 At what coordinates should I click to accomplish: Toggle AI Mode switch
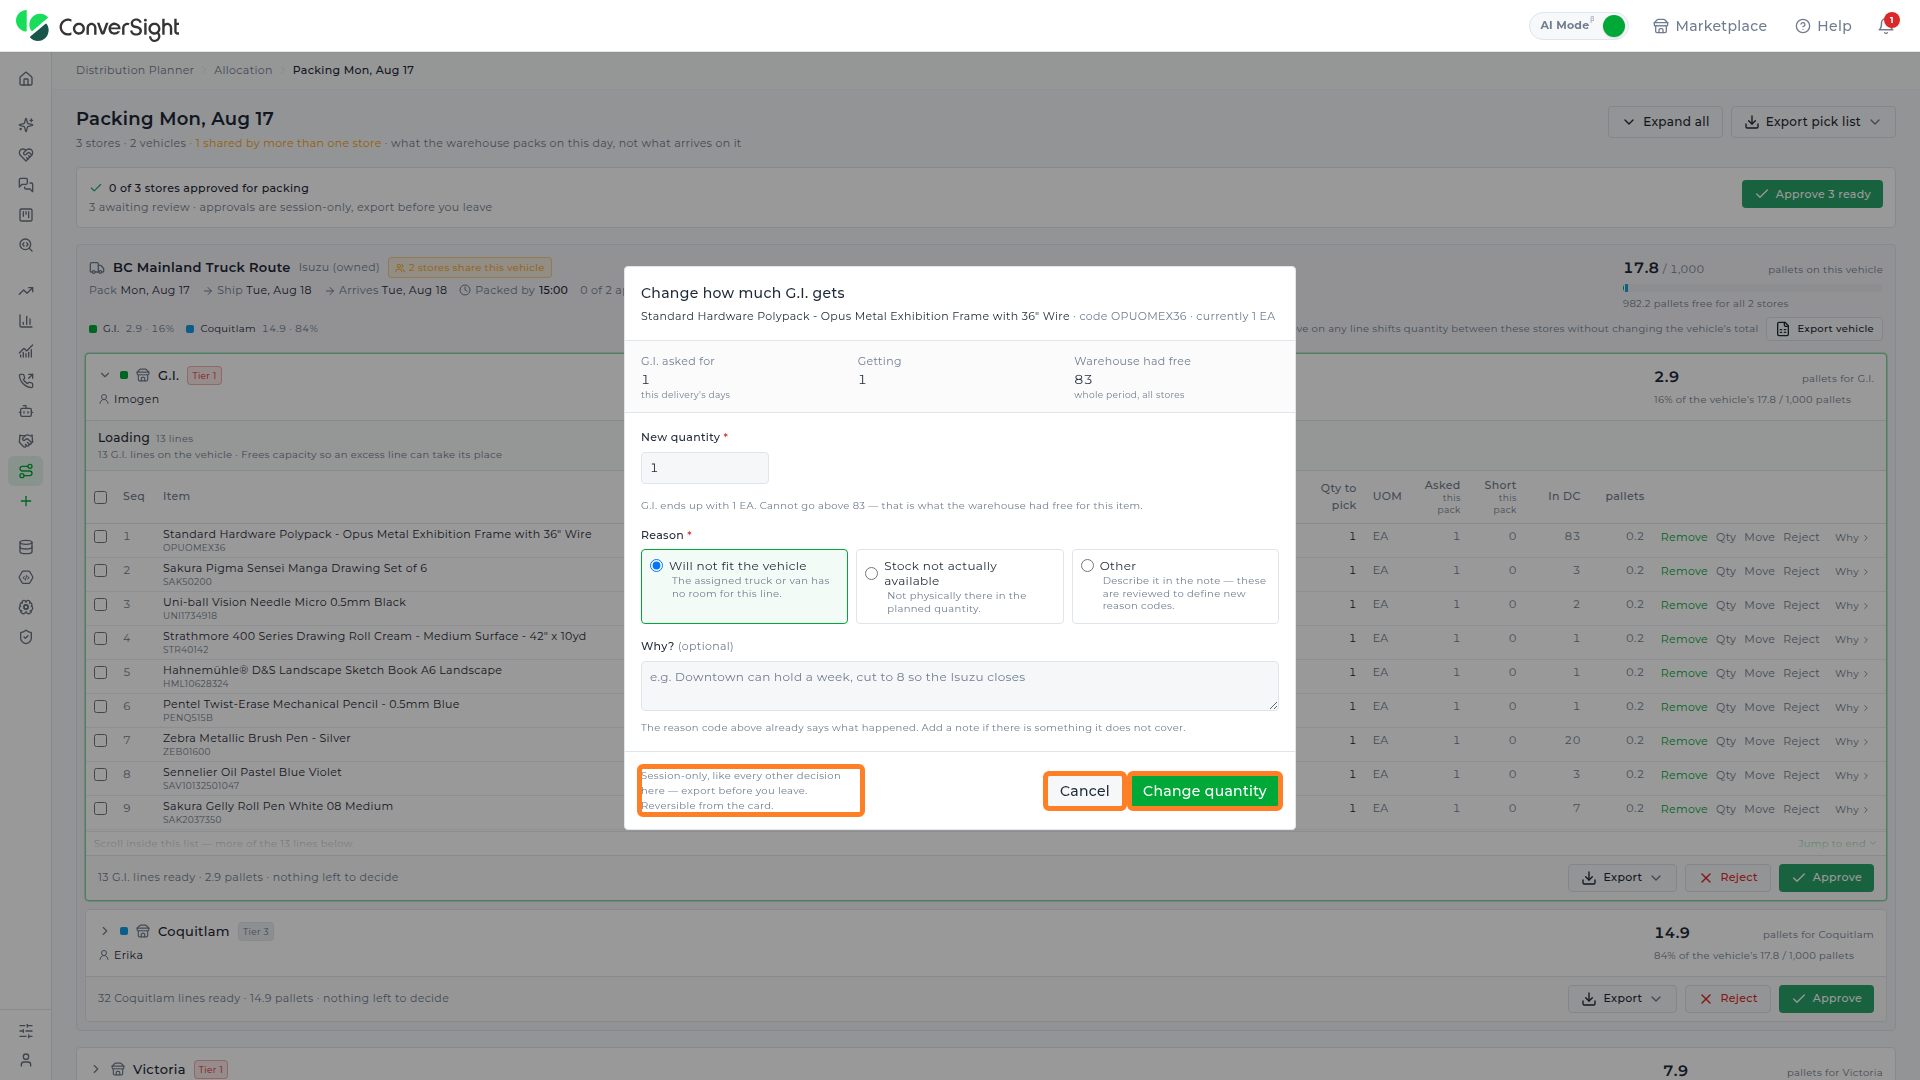[1613, 26]
